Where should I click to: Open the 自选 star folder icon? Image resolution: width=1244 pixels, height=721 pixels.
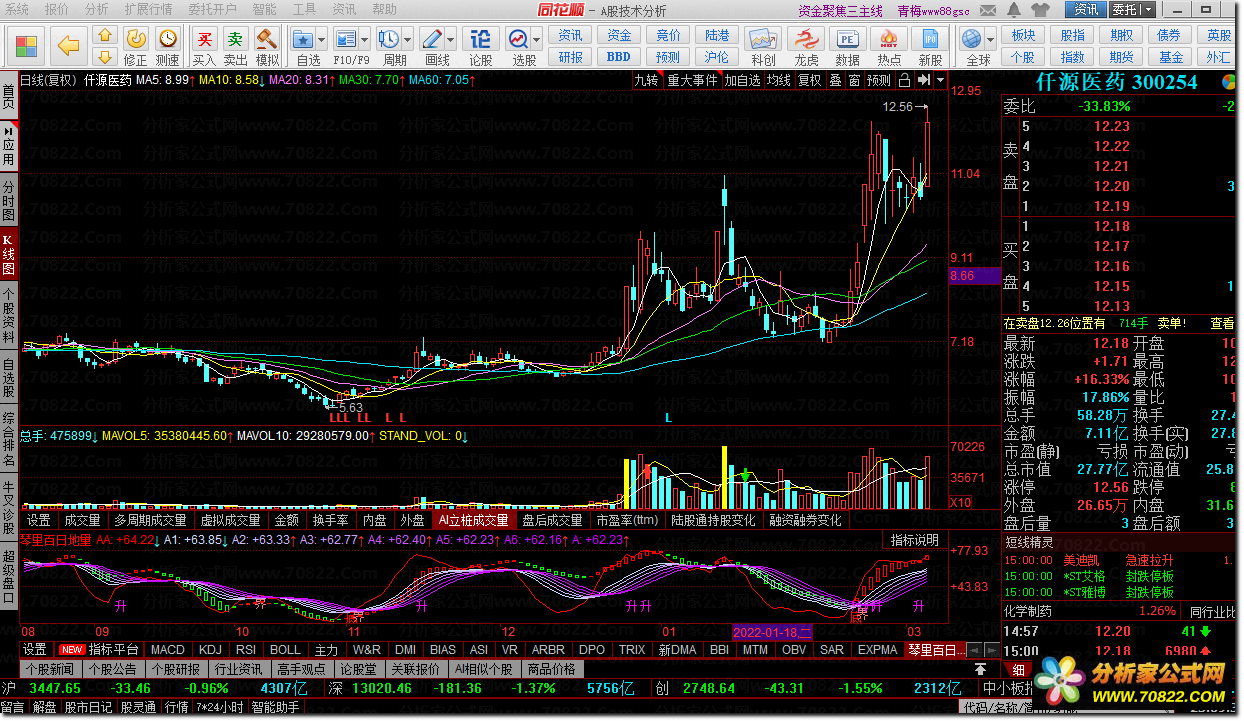click(x=304, y=39)
